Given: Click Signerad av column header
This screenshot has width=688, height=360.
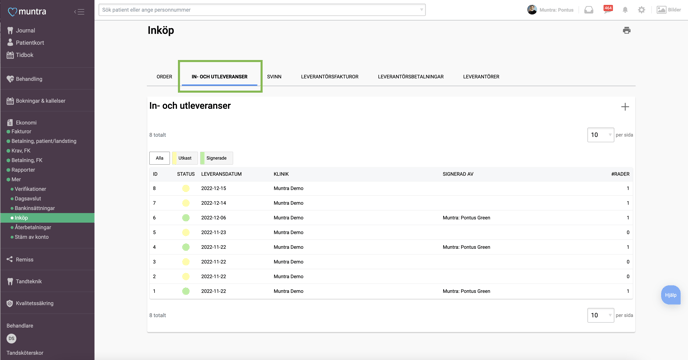Looking at the screenshot, I should 458,174.
